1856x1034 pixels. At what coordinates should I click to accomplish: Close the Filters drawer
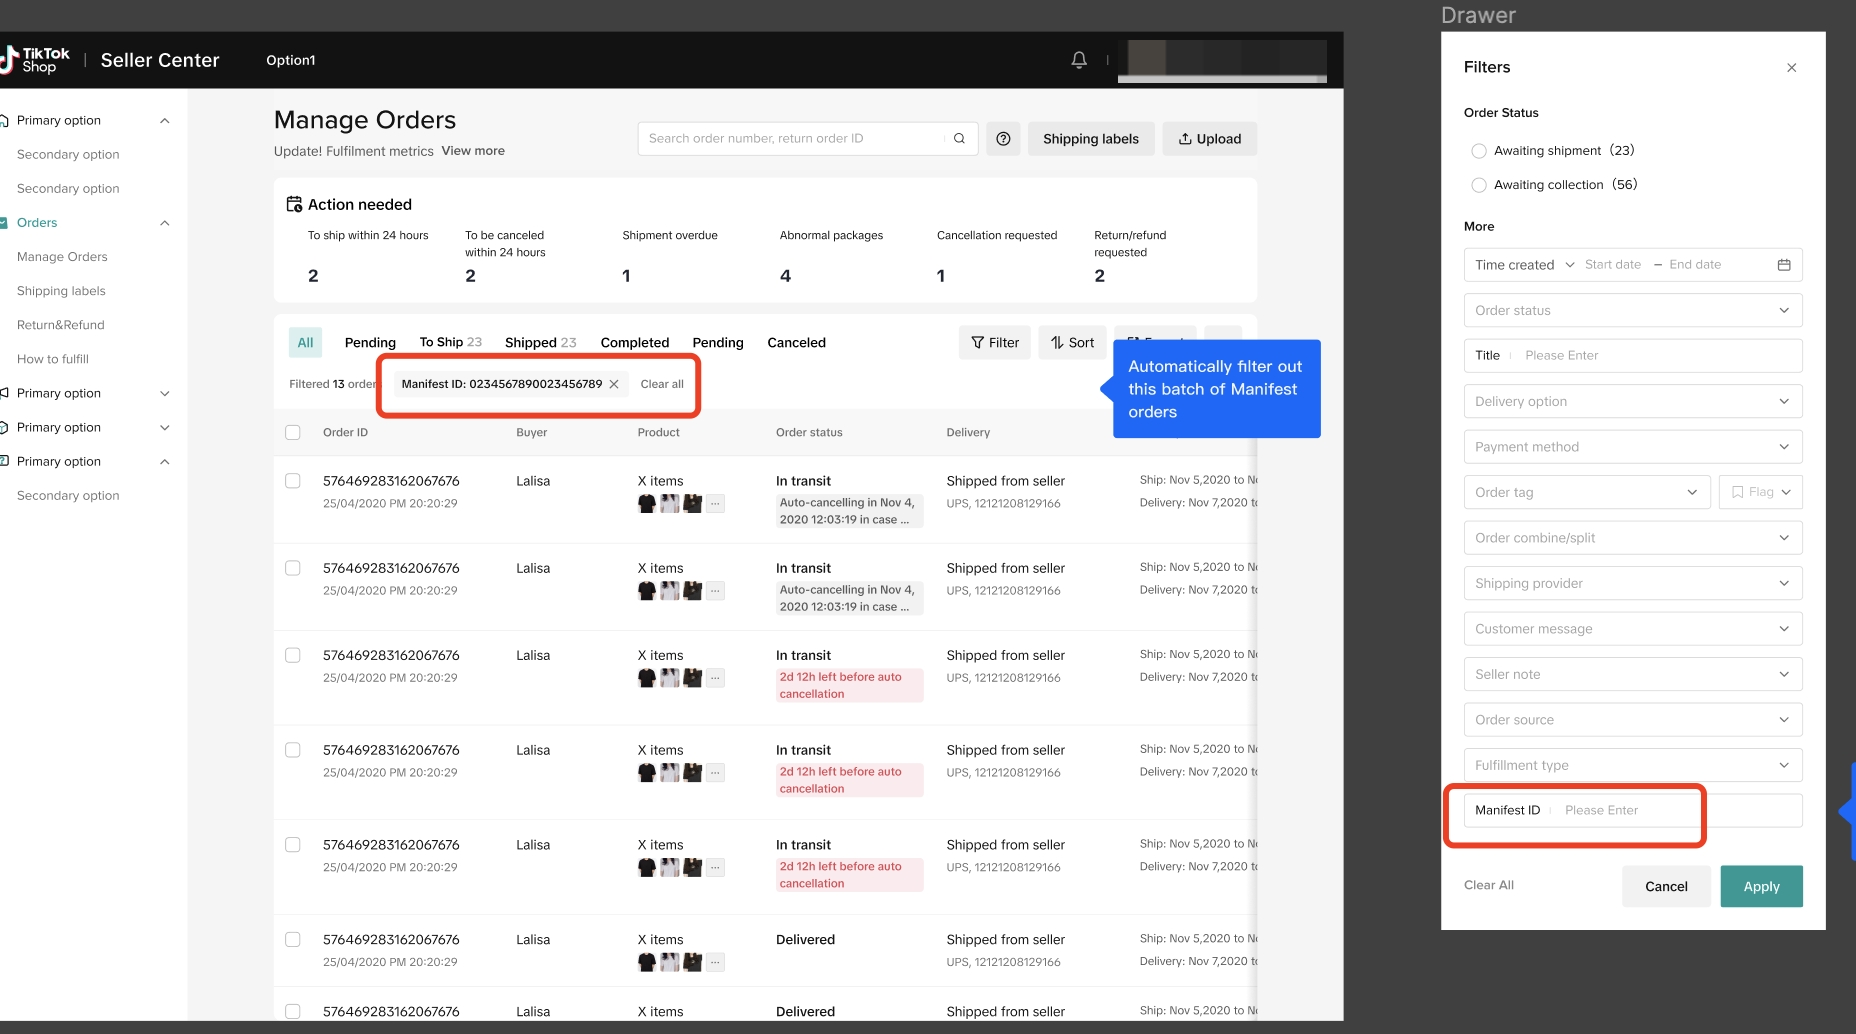coord(1791,68)
